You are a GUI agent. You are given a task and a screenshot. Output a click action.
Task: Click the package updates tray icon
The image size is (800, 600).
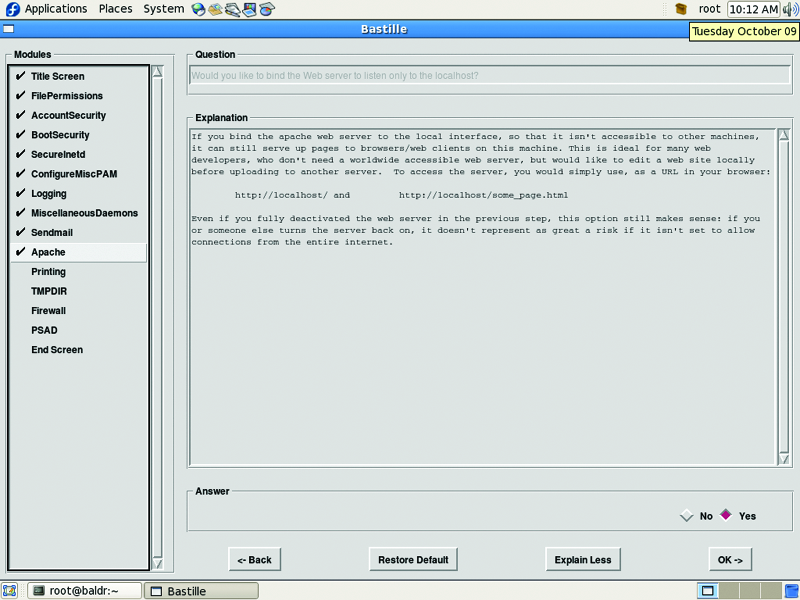[681, 9]
